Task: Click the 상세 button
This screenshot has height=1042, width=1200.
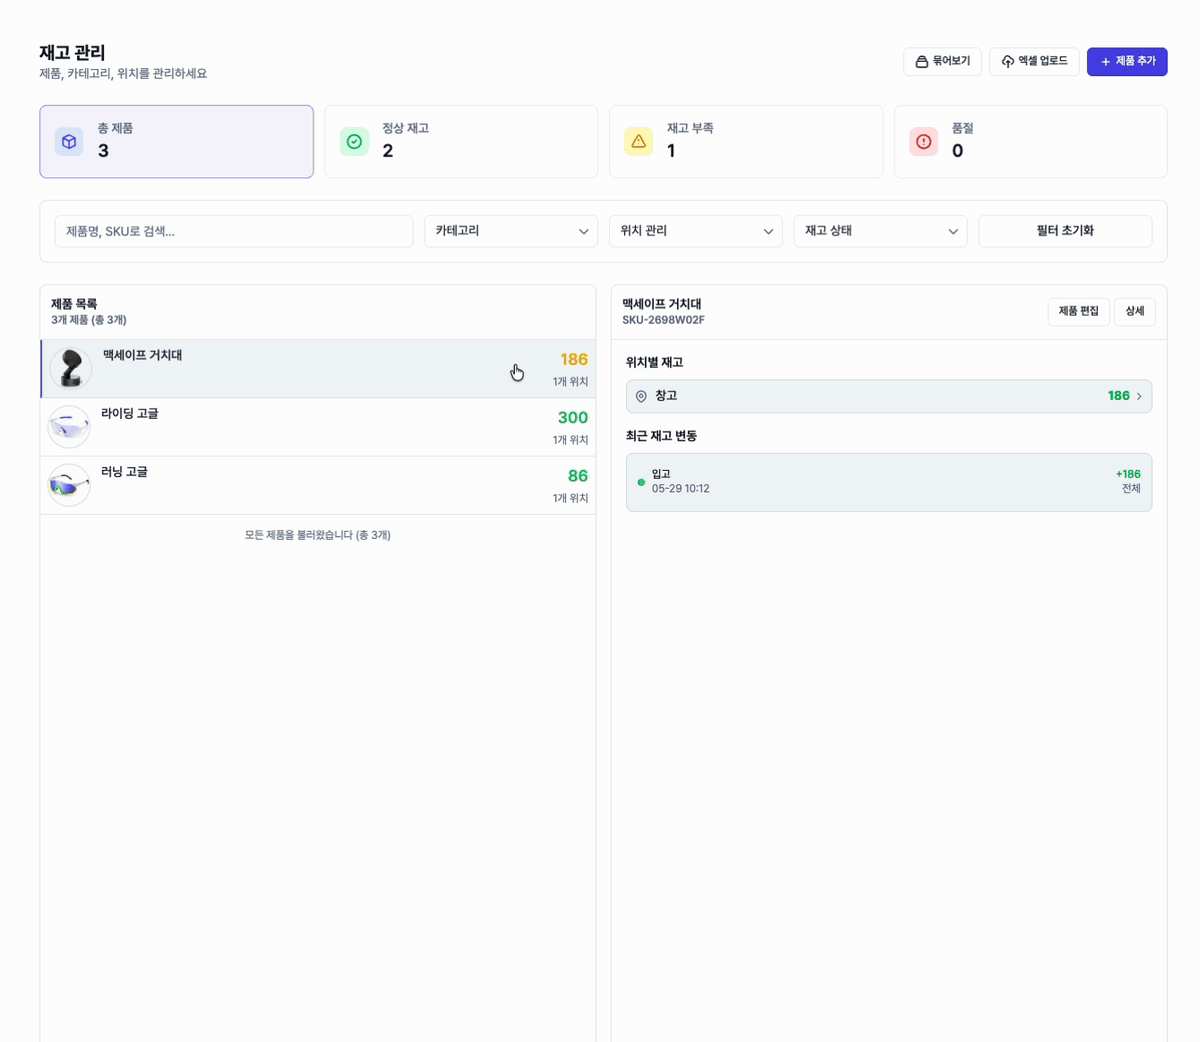Action: (1134, 312)
